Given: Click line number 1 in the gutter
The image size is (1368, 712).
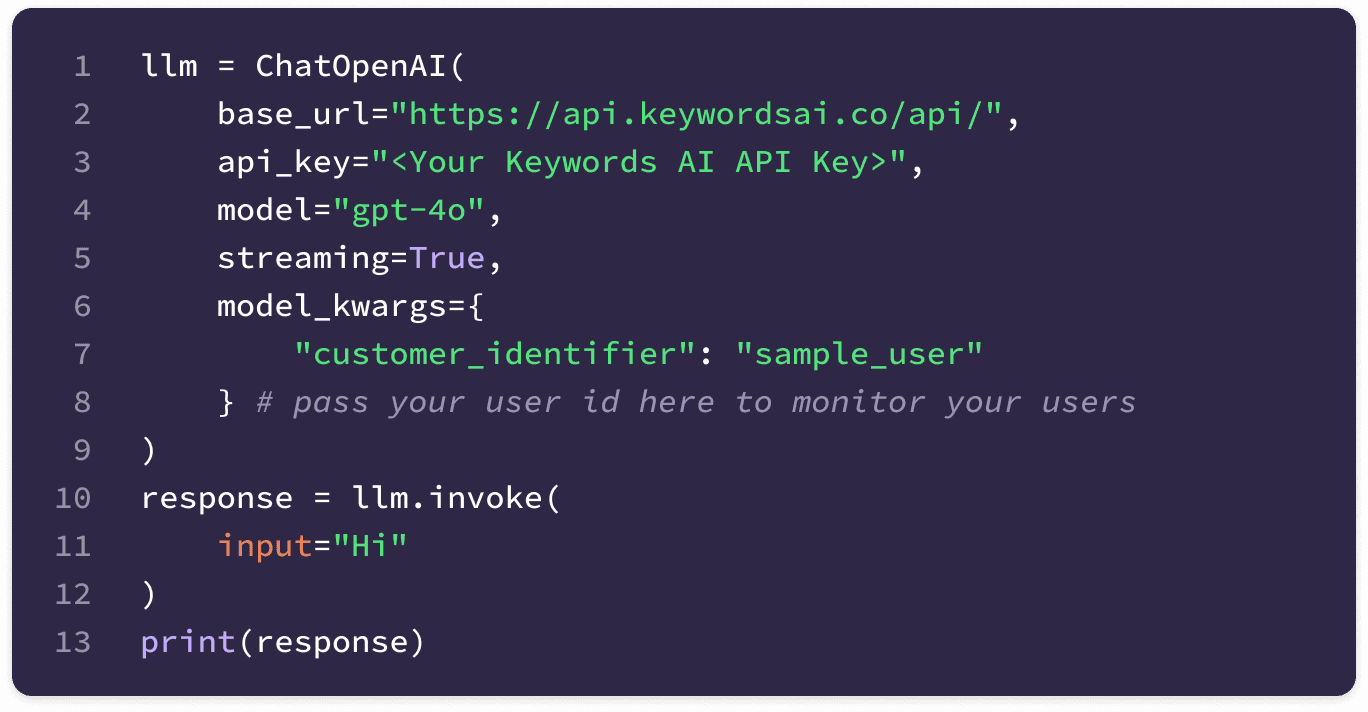Looking at the screenshot, I should (x=82, y=67).
